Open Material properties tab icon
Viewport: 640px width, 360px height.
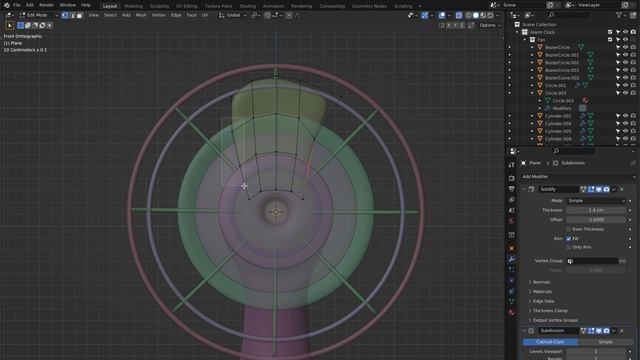[512, 312]
